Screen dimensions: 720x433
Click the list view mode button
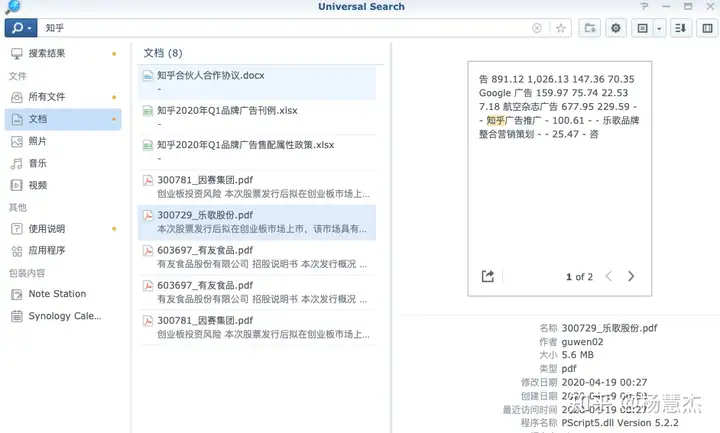tap(642, 28)
